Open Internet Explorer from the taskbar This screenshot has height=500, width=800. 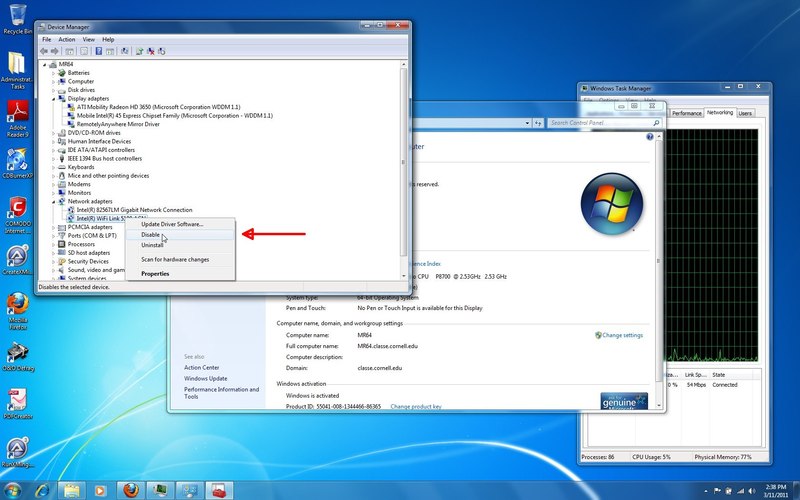(42, 491)
